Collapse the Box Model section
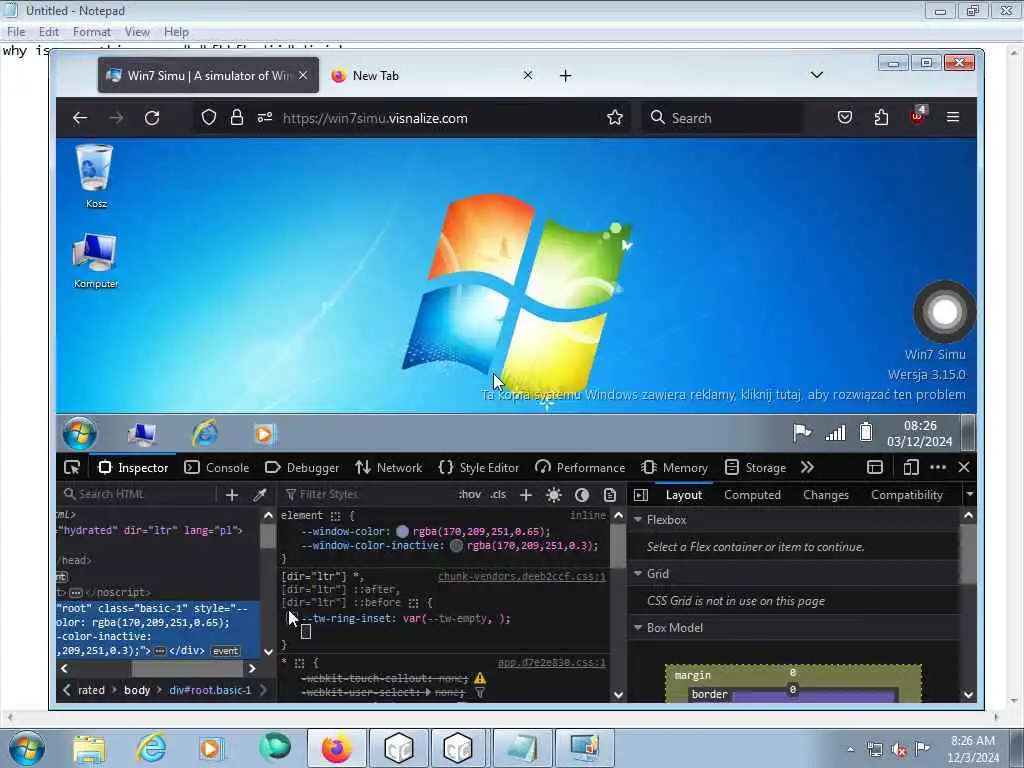Viewport: 1024px width, 768px height. point(639,628)
